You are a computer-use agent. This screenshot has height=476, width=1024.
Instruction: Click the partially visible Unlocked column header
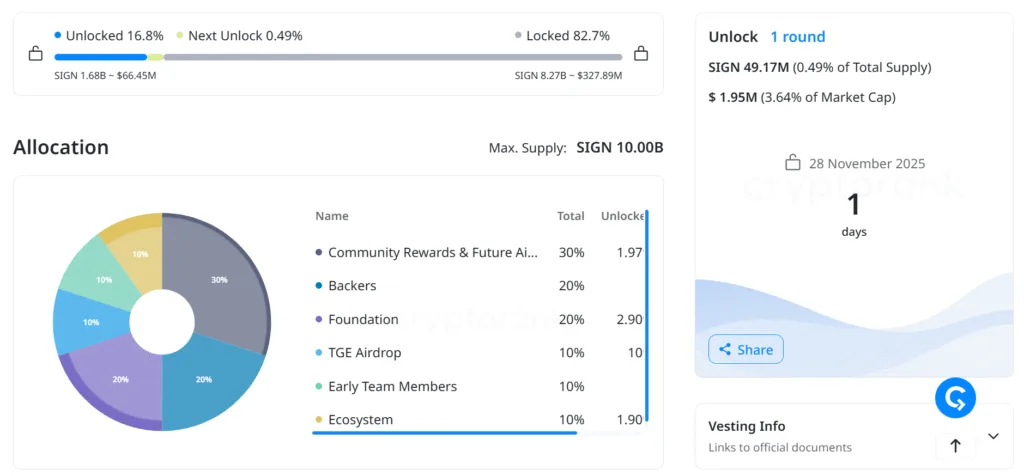622,216
